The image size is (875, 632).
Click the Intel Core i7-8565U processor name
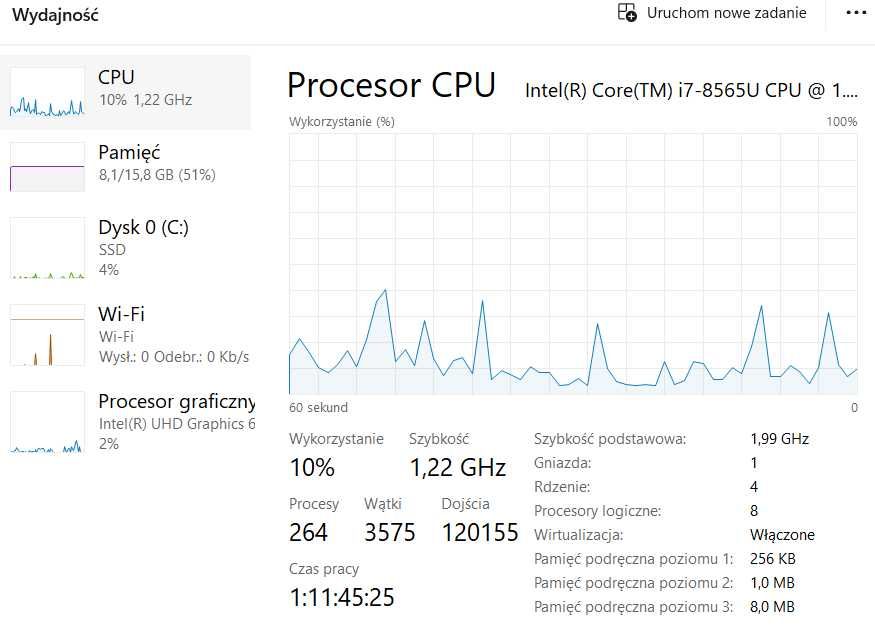tap(691, 90)
